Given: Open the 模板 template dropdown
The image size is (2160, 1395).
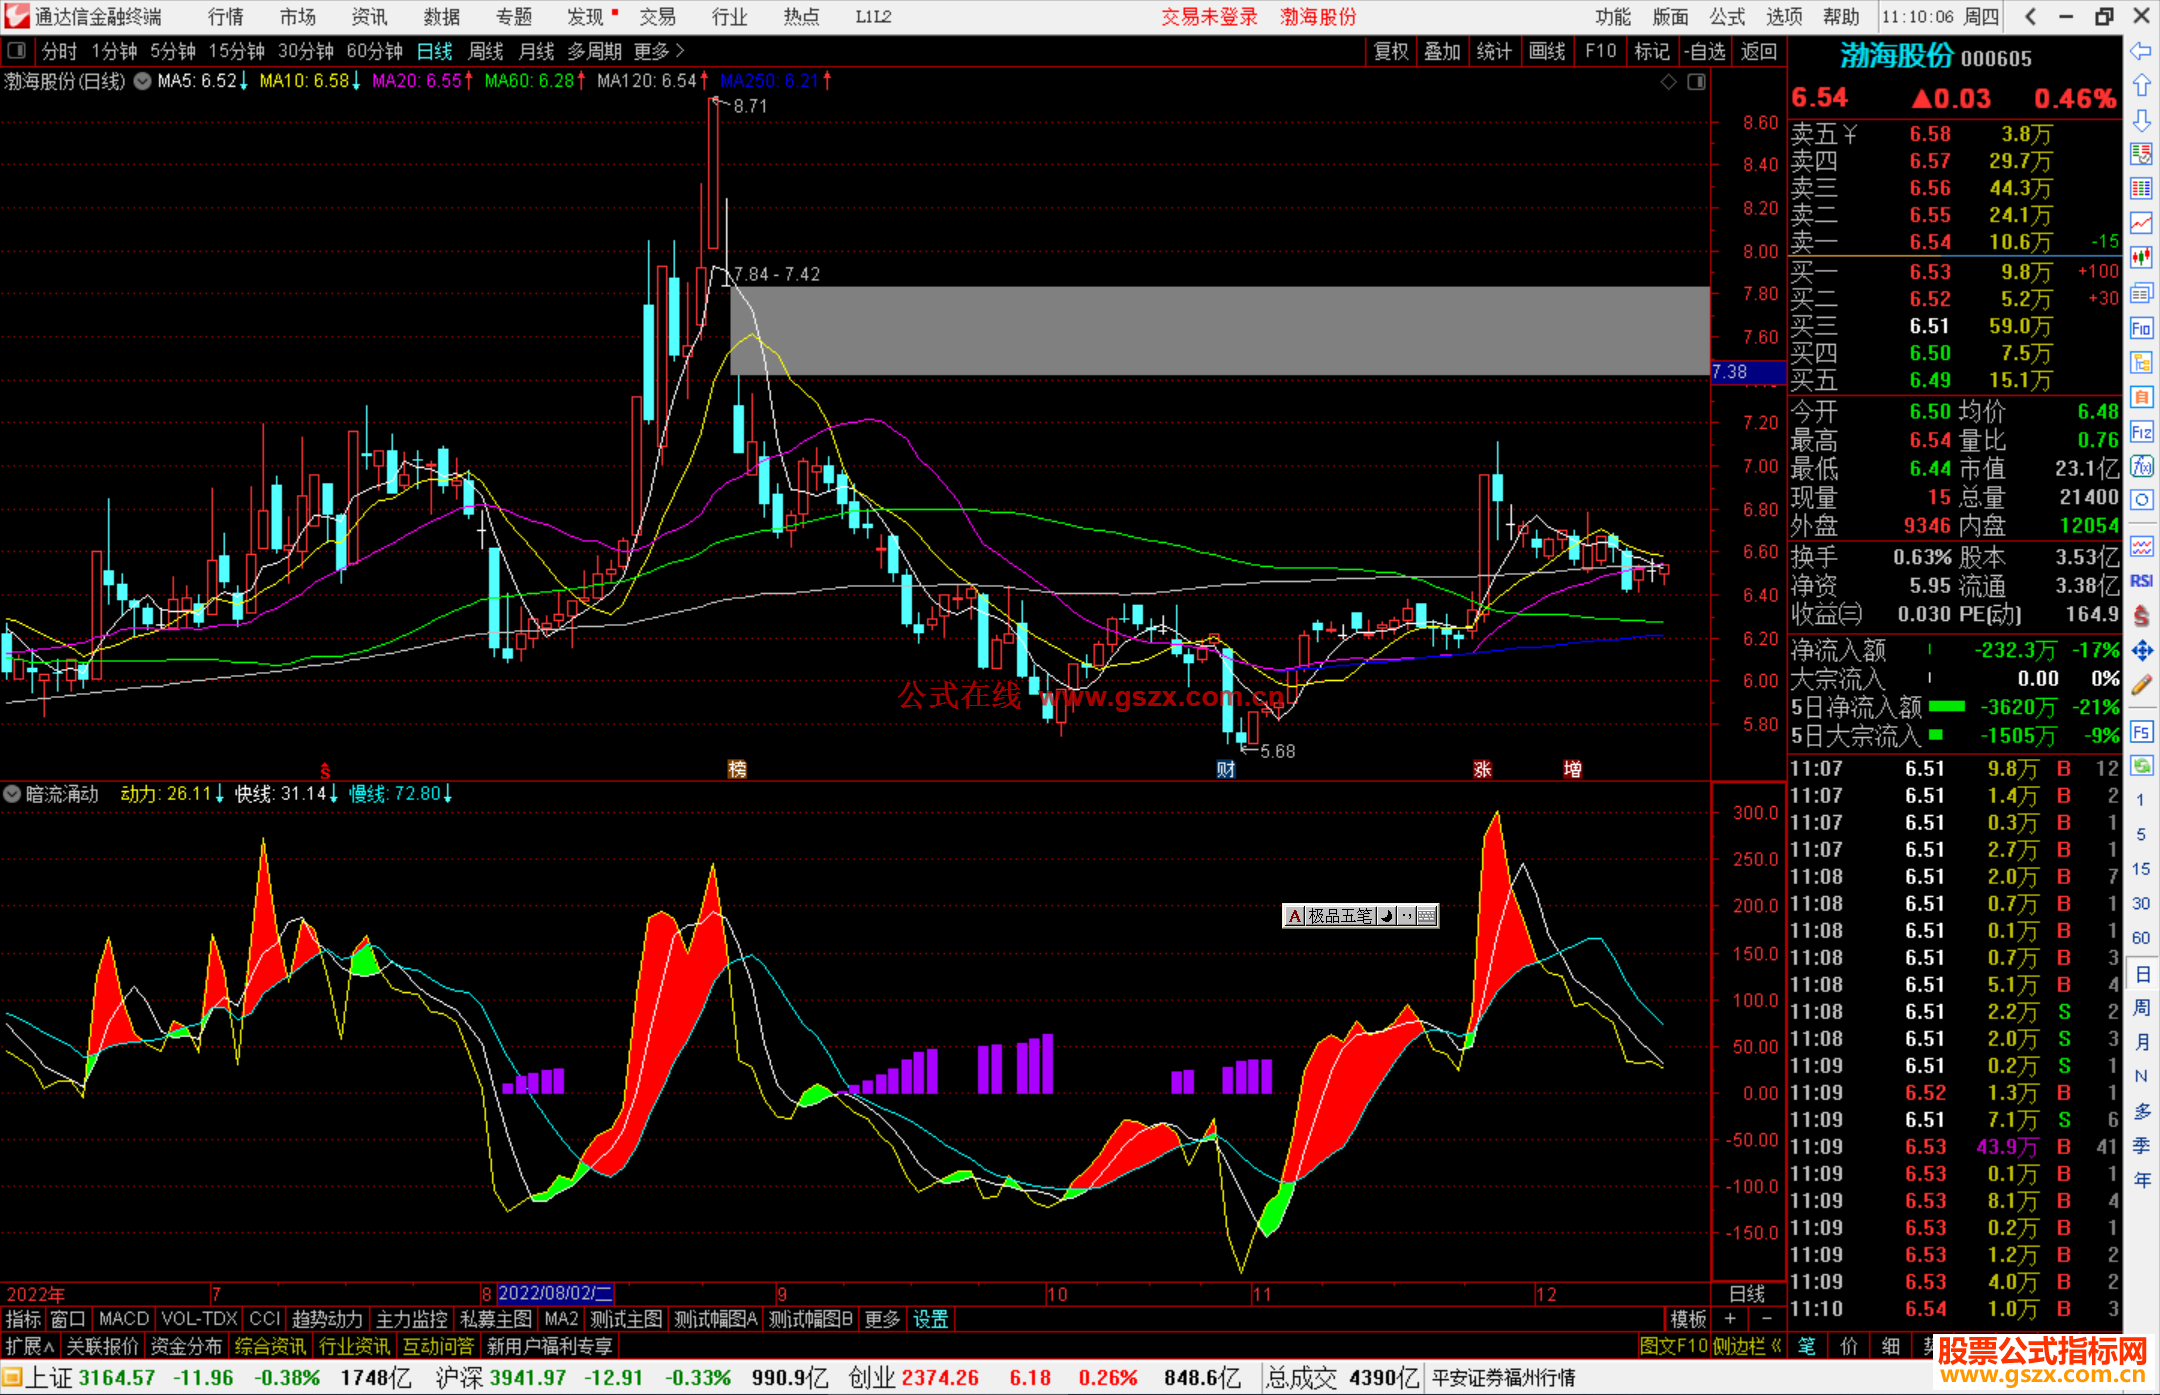Looking at the screenshot, I should coord(1688,1319).
